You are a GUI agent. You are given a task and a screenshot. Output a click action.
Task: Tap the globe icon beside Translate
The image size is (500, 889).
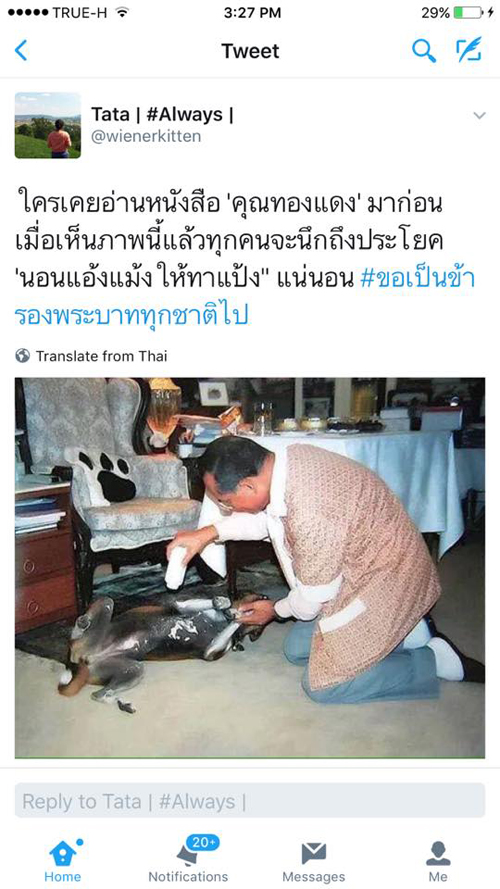23,356
